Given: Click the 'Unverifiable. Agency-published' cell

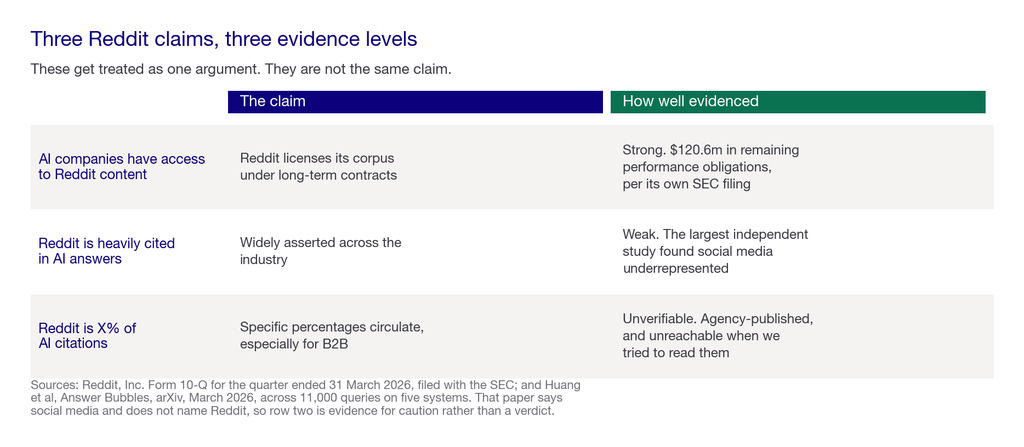Looking at the screenshot, I should click(x=717, y=336).
